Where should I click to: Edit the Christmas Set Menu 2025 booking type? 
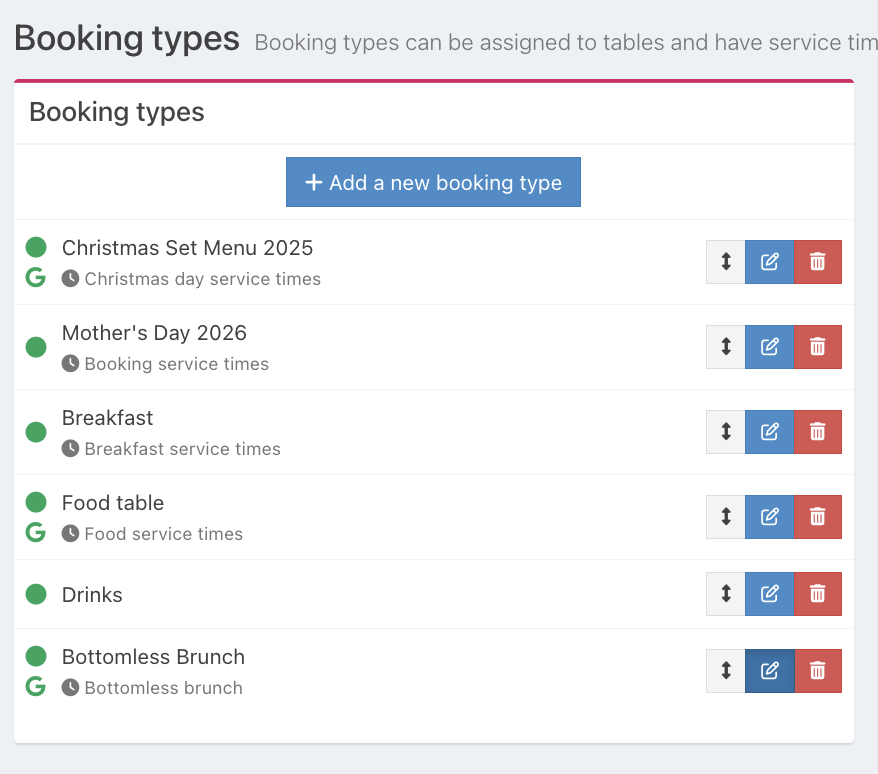coord(769,262)
